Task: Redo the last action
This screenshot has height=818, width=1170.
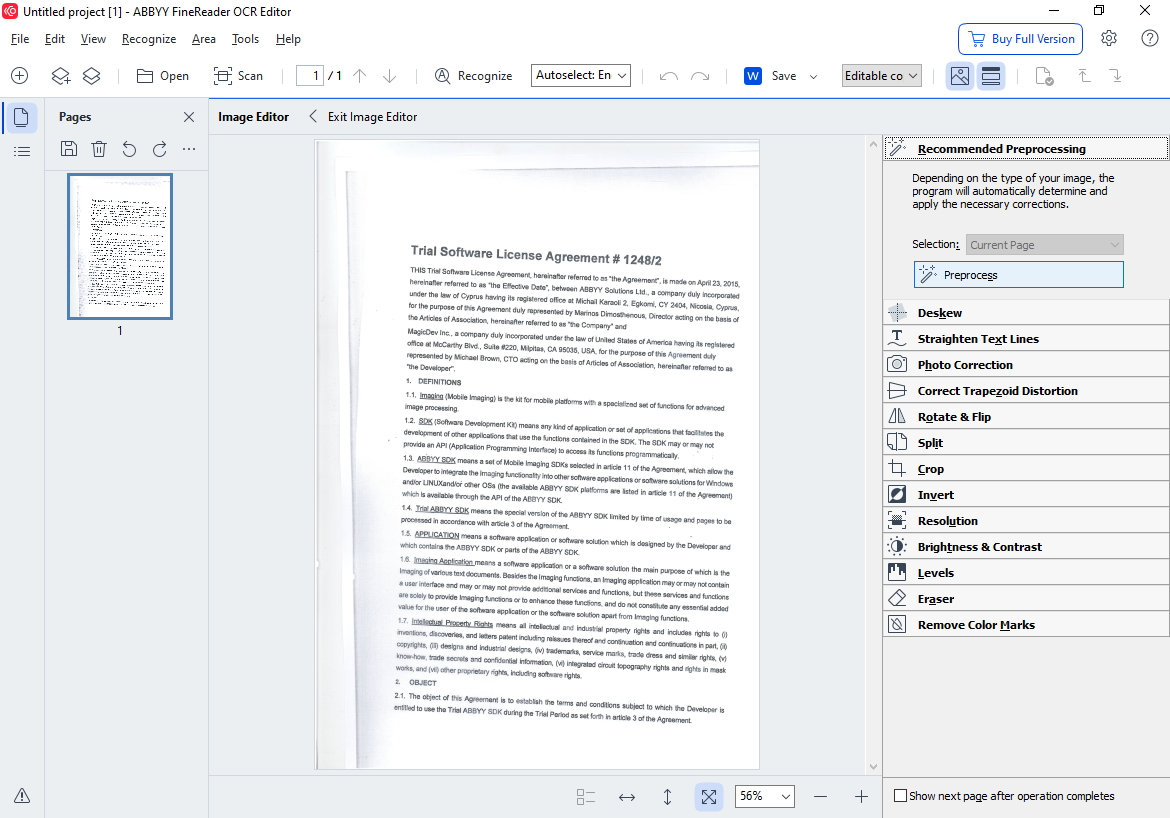Action: click(x=700, y=76)
